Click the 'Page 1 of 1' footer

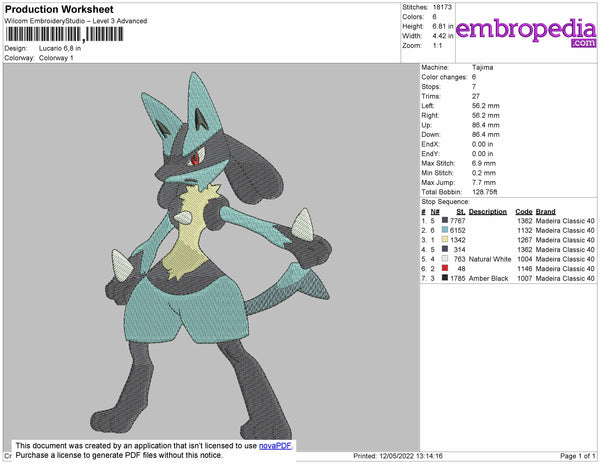pyautogui.click(x=577, y=456)
